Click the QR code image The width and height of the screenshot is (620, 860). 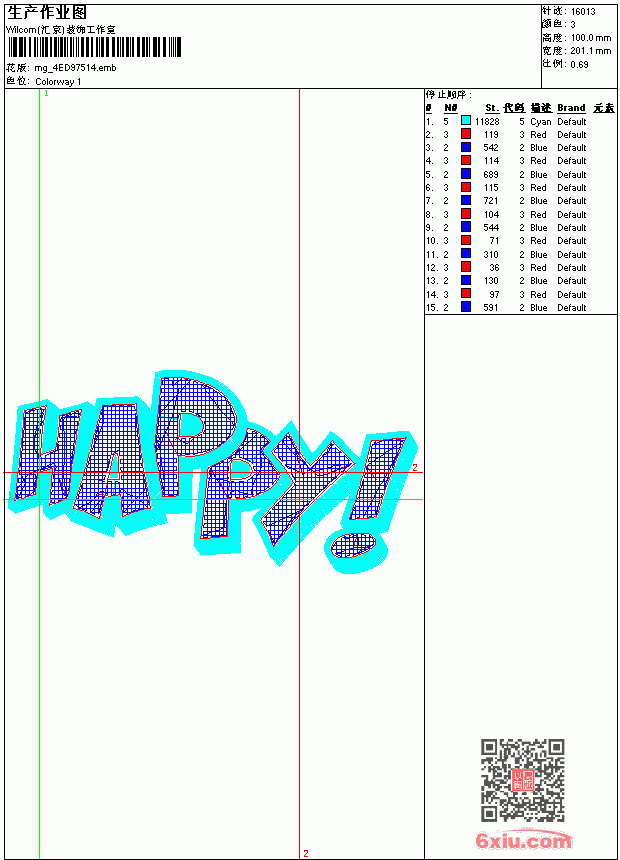pyautogui.click(x=523, y=780)
